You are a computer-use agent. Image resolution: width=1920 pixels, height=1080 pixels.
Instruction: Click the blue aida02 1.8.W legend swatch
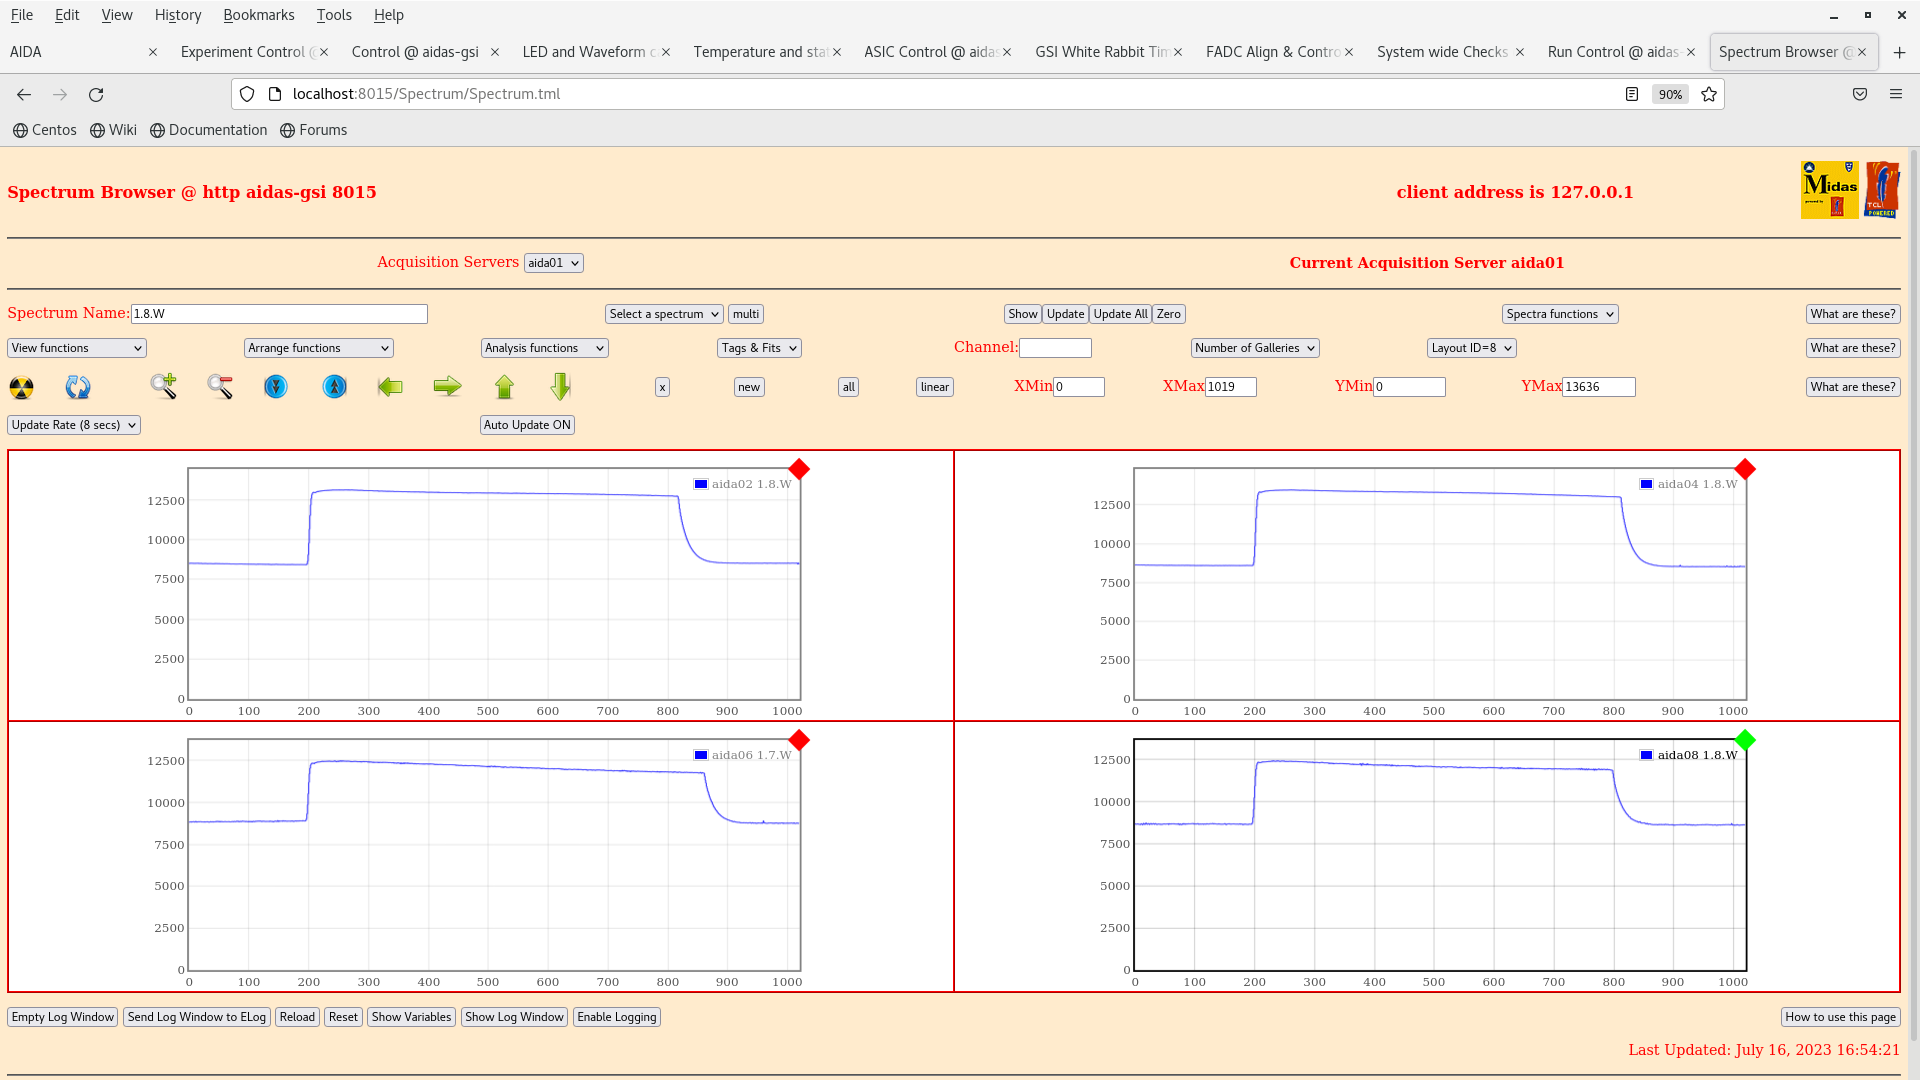click(x=701, y=484)
